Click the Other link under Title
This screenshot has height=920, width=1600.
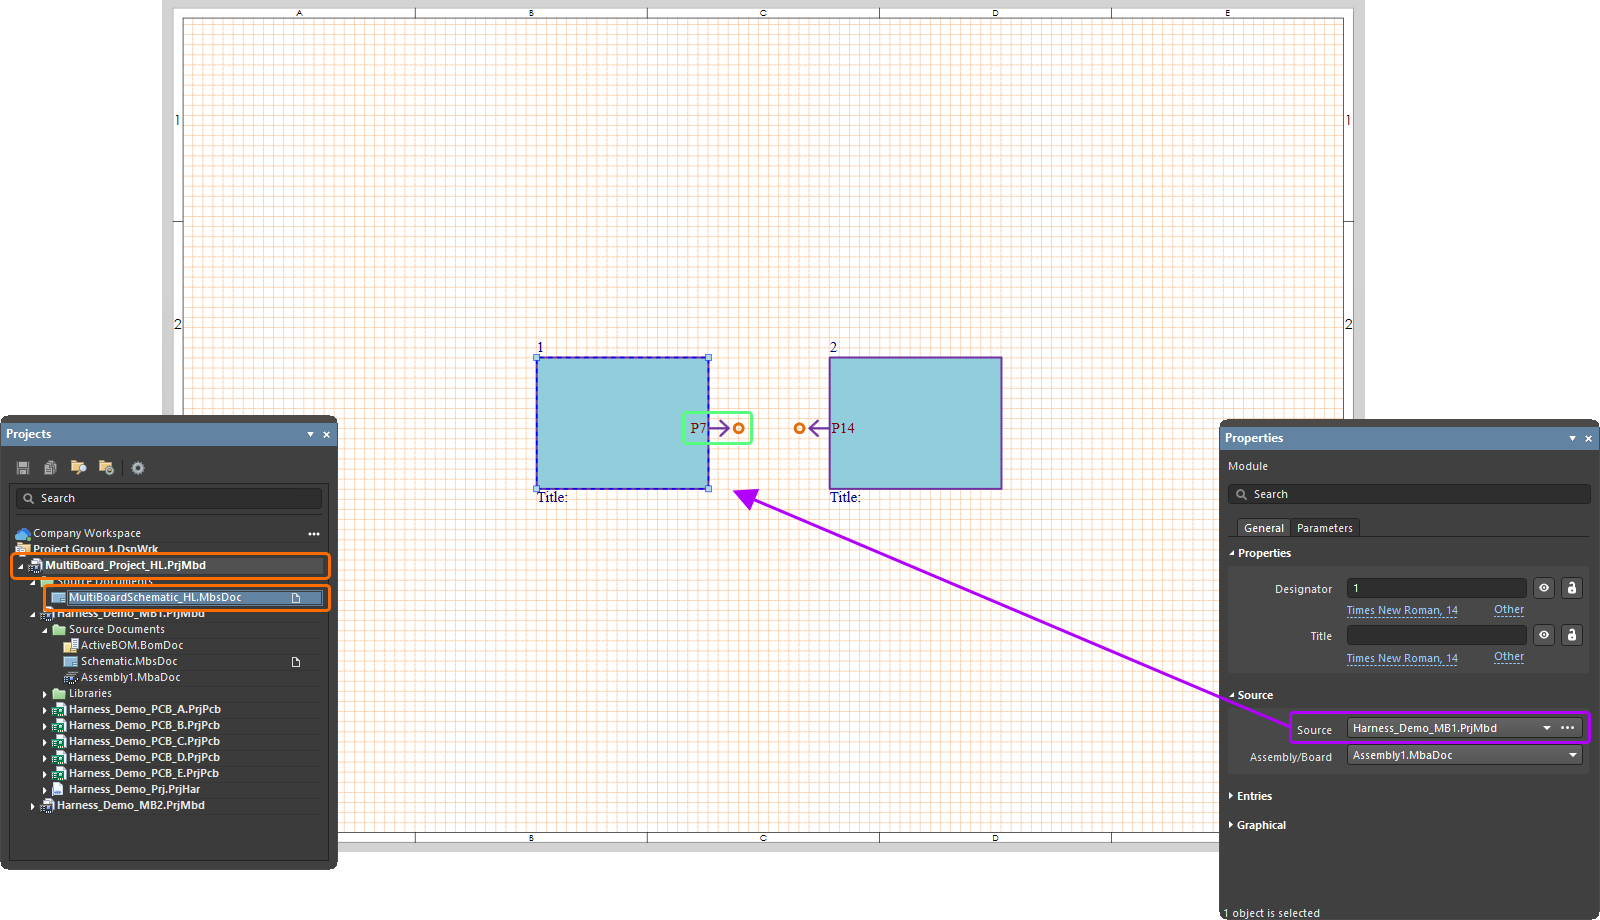(1509, 657)
